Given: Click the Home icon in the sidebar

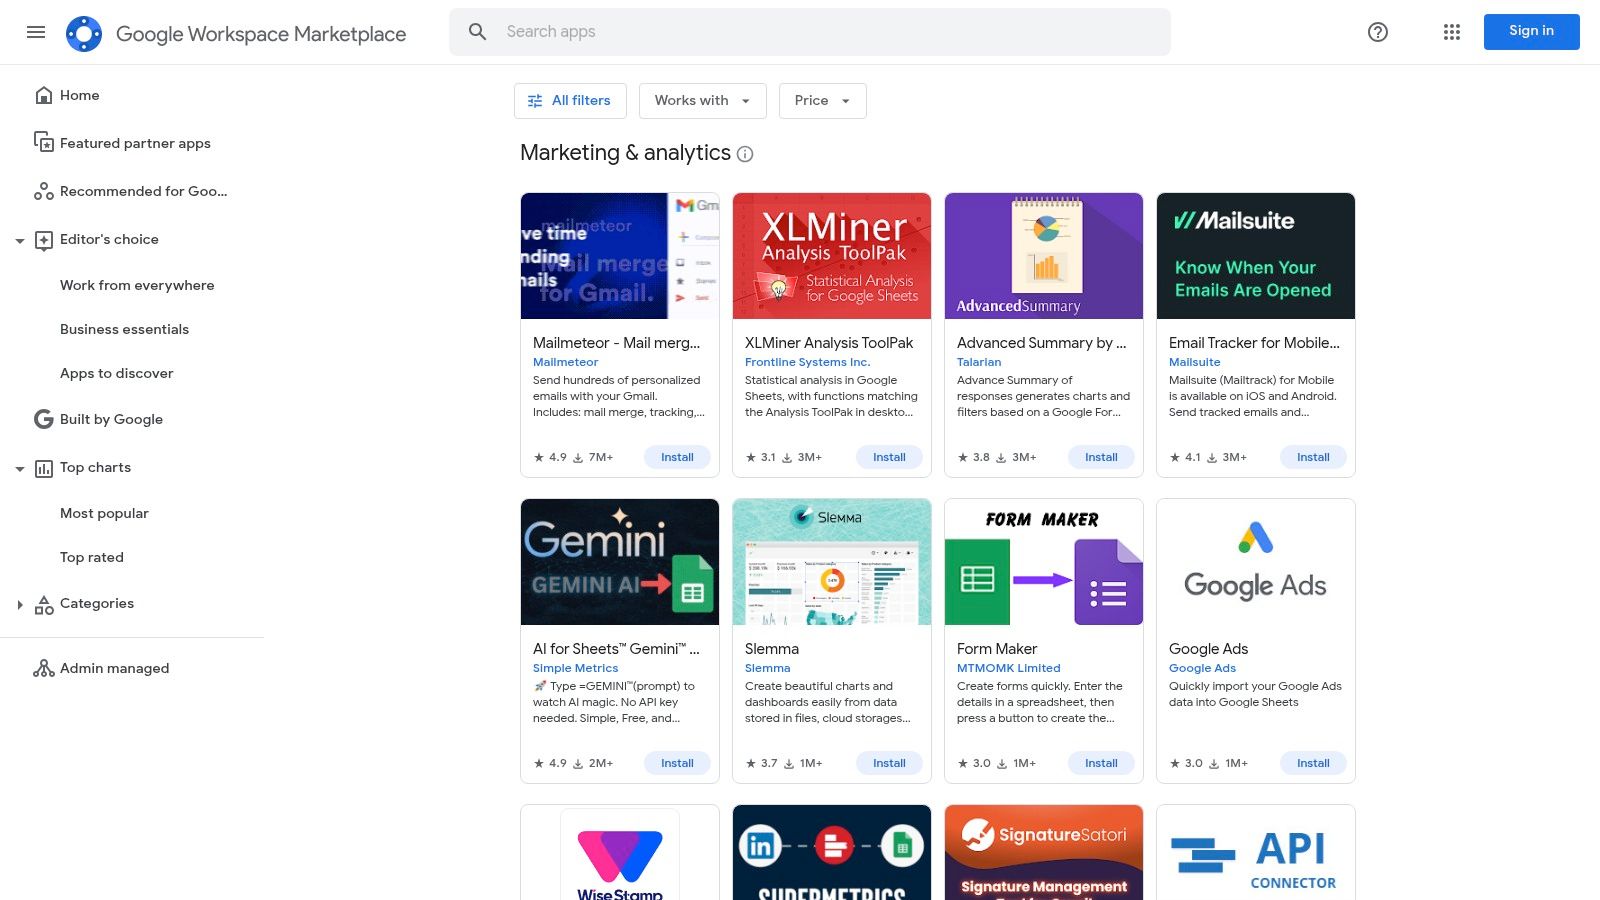Looking at the screenshot, I should 44,94.
